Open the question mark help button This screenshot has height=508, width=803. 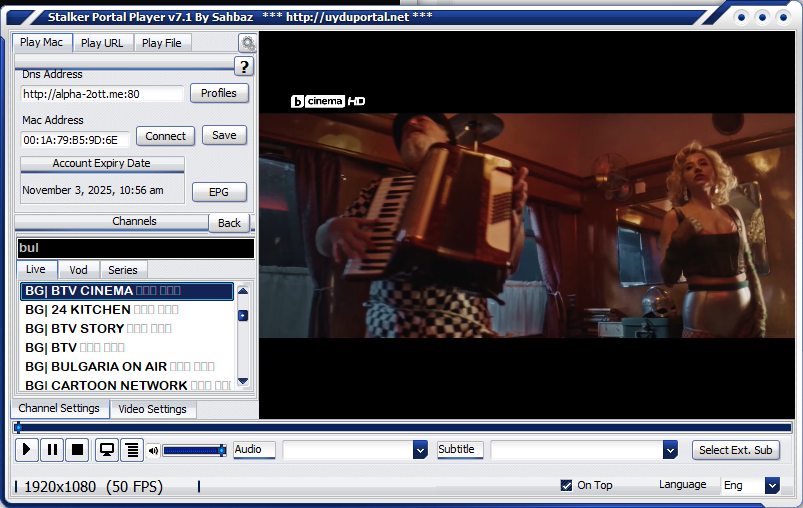[244, 67]
